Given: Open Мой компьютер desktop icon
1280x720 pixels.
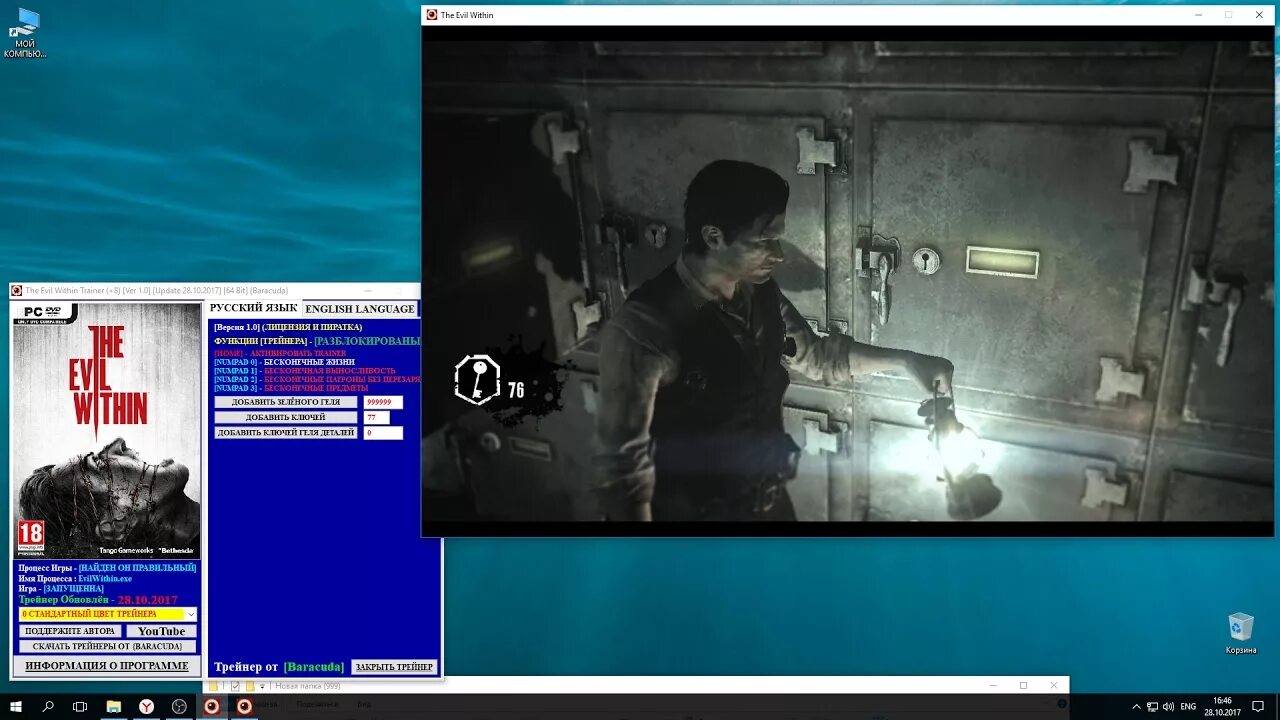Looking at the screenshot, I should click(x=25, y=33).
